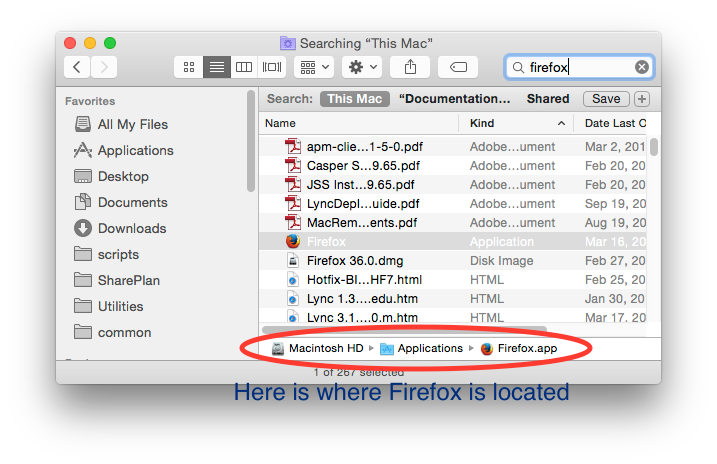Click PDF icon of Casper S...9.65.pdf
The image size is (717, 464).
293,165
